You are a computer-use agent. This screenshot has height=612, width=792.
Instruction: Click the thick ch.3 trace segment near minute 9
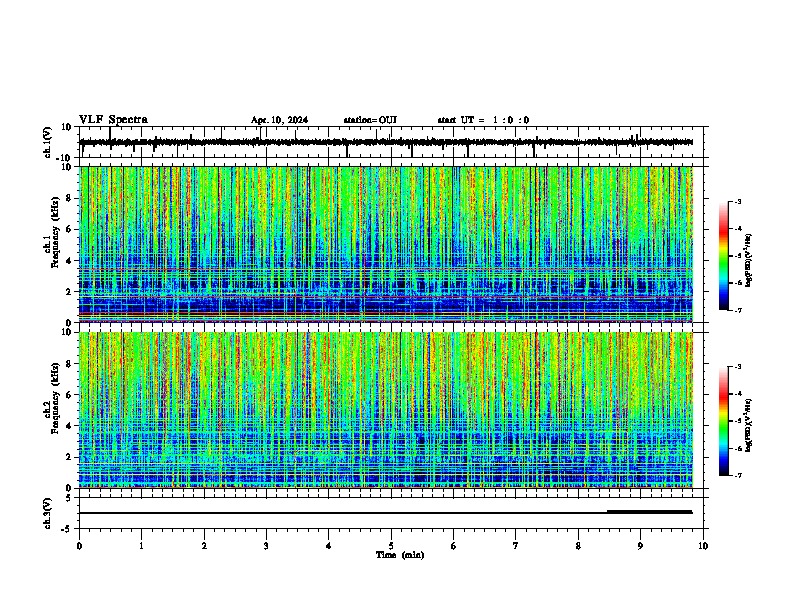tap(650, 512)
